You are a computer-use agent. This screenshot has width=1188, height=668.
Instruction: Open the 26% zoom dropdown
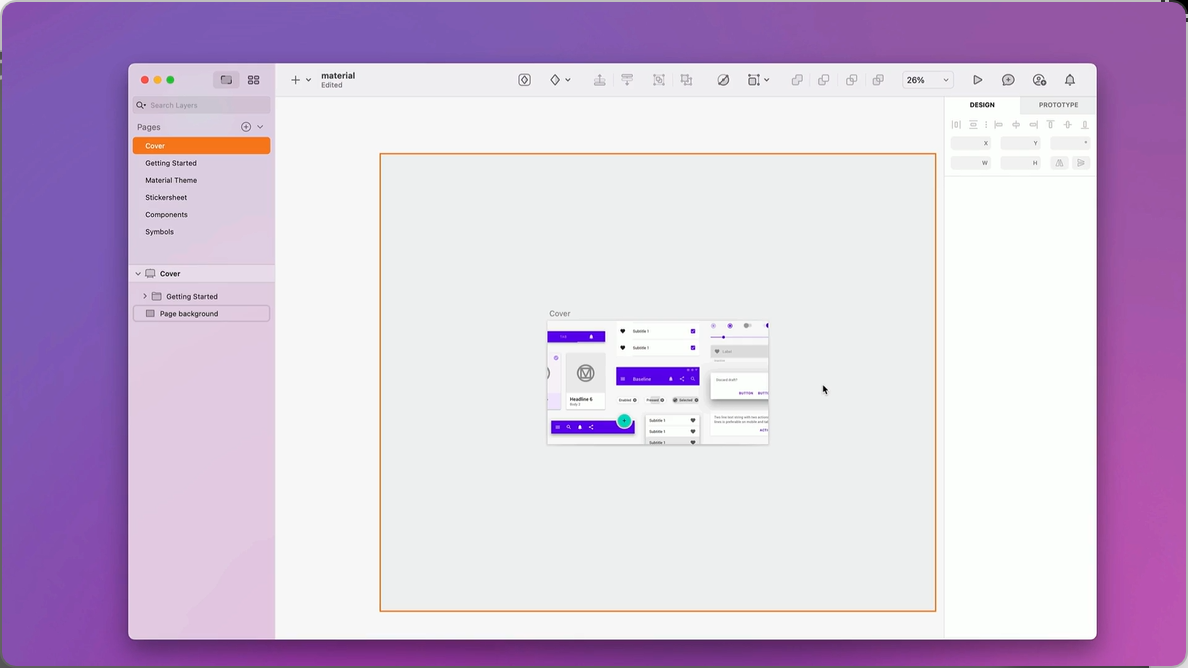[927, 80]
